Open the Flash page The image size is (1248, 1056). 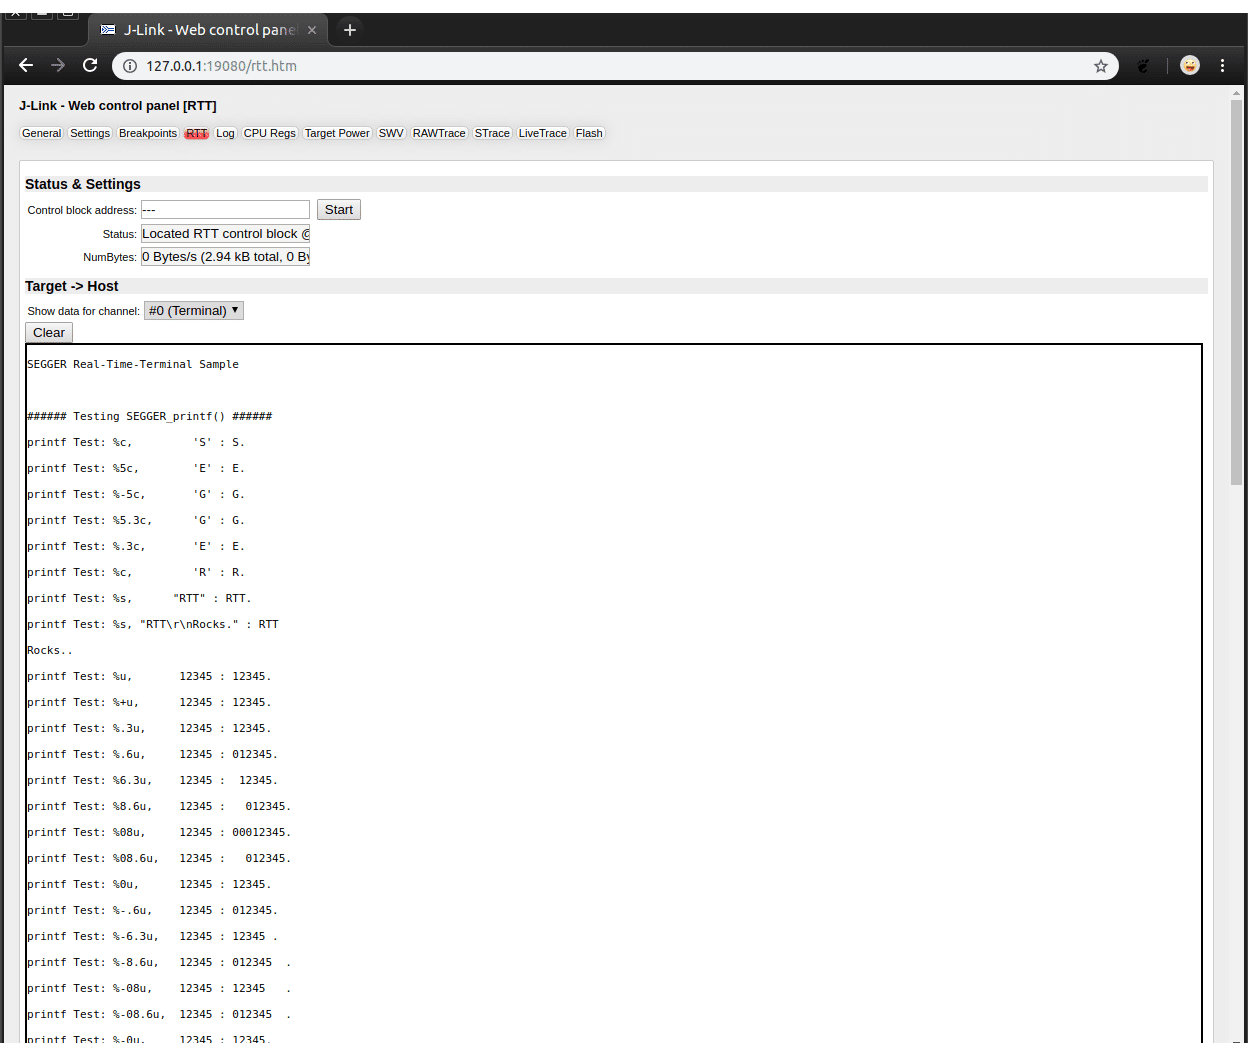tap(589, 133)
